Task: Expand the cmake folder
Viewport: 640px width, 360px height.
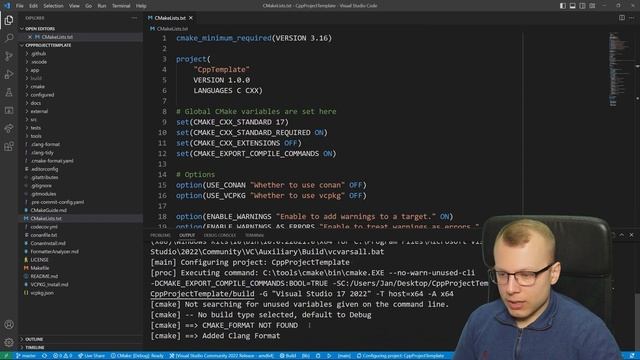Action: (38, 87)
